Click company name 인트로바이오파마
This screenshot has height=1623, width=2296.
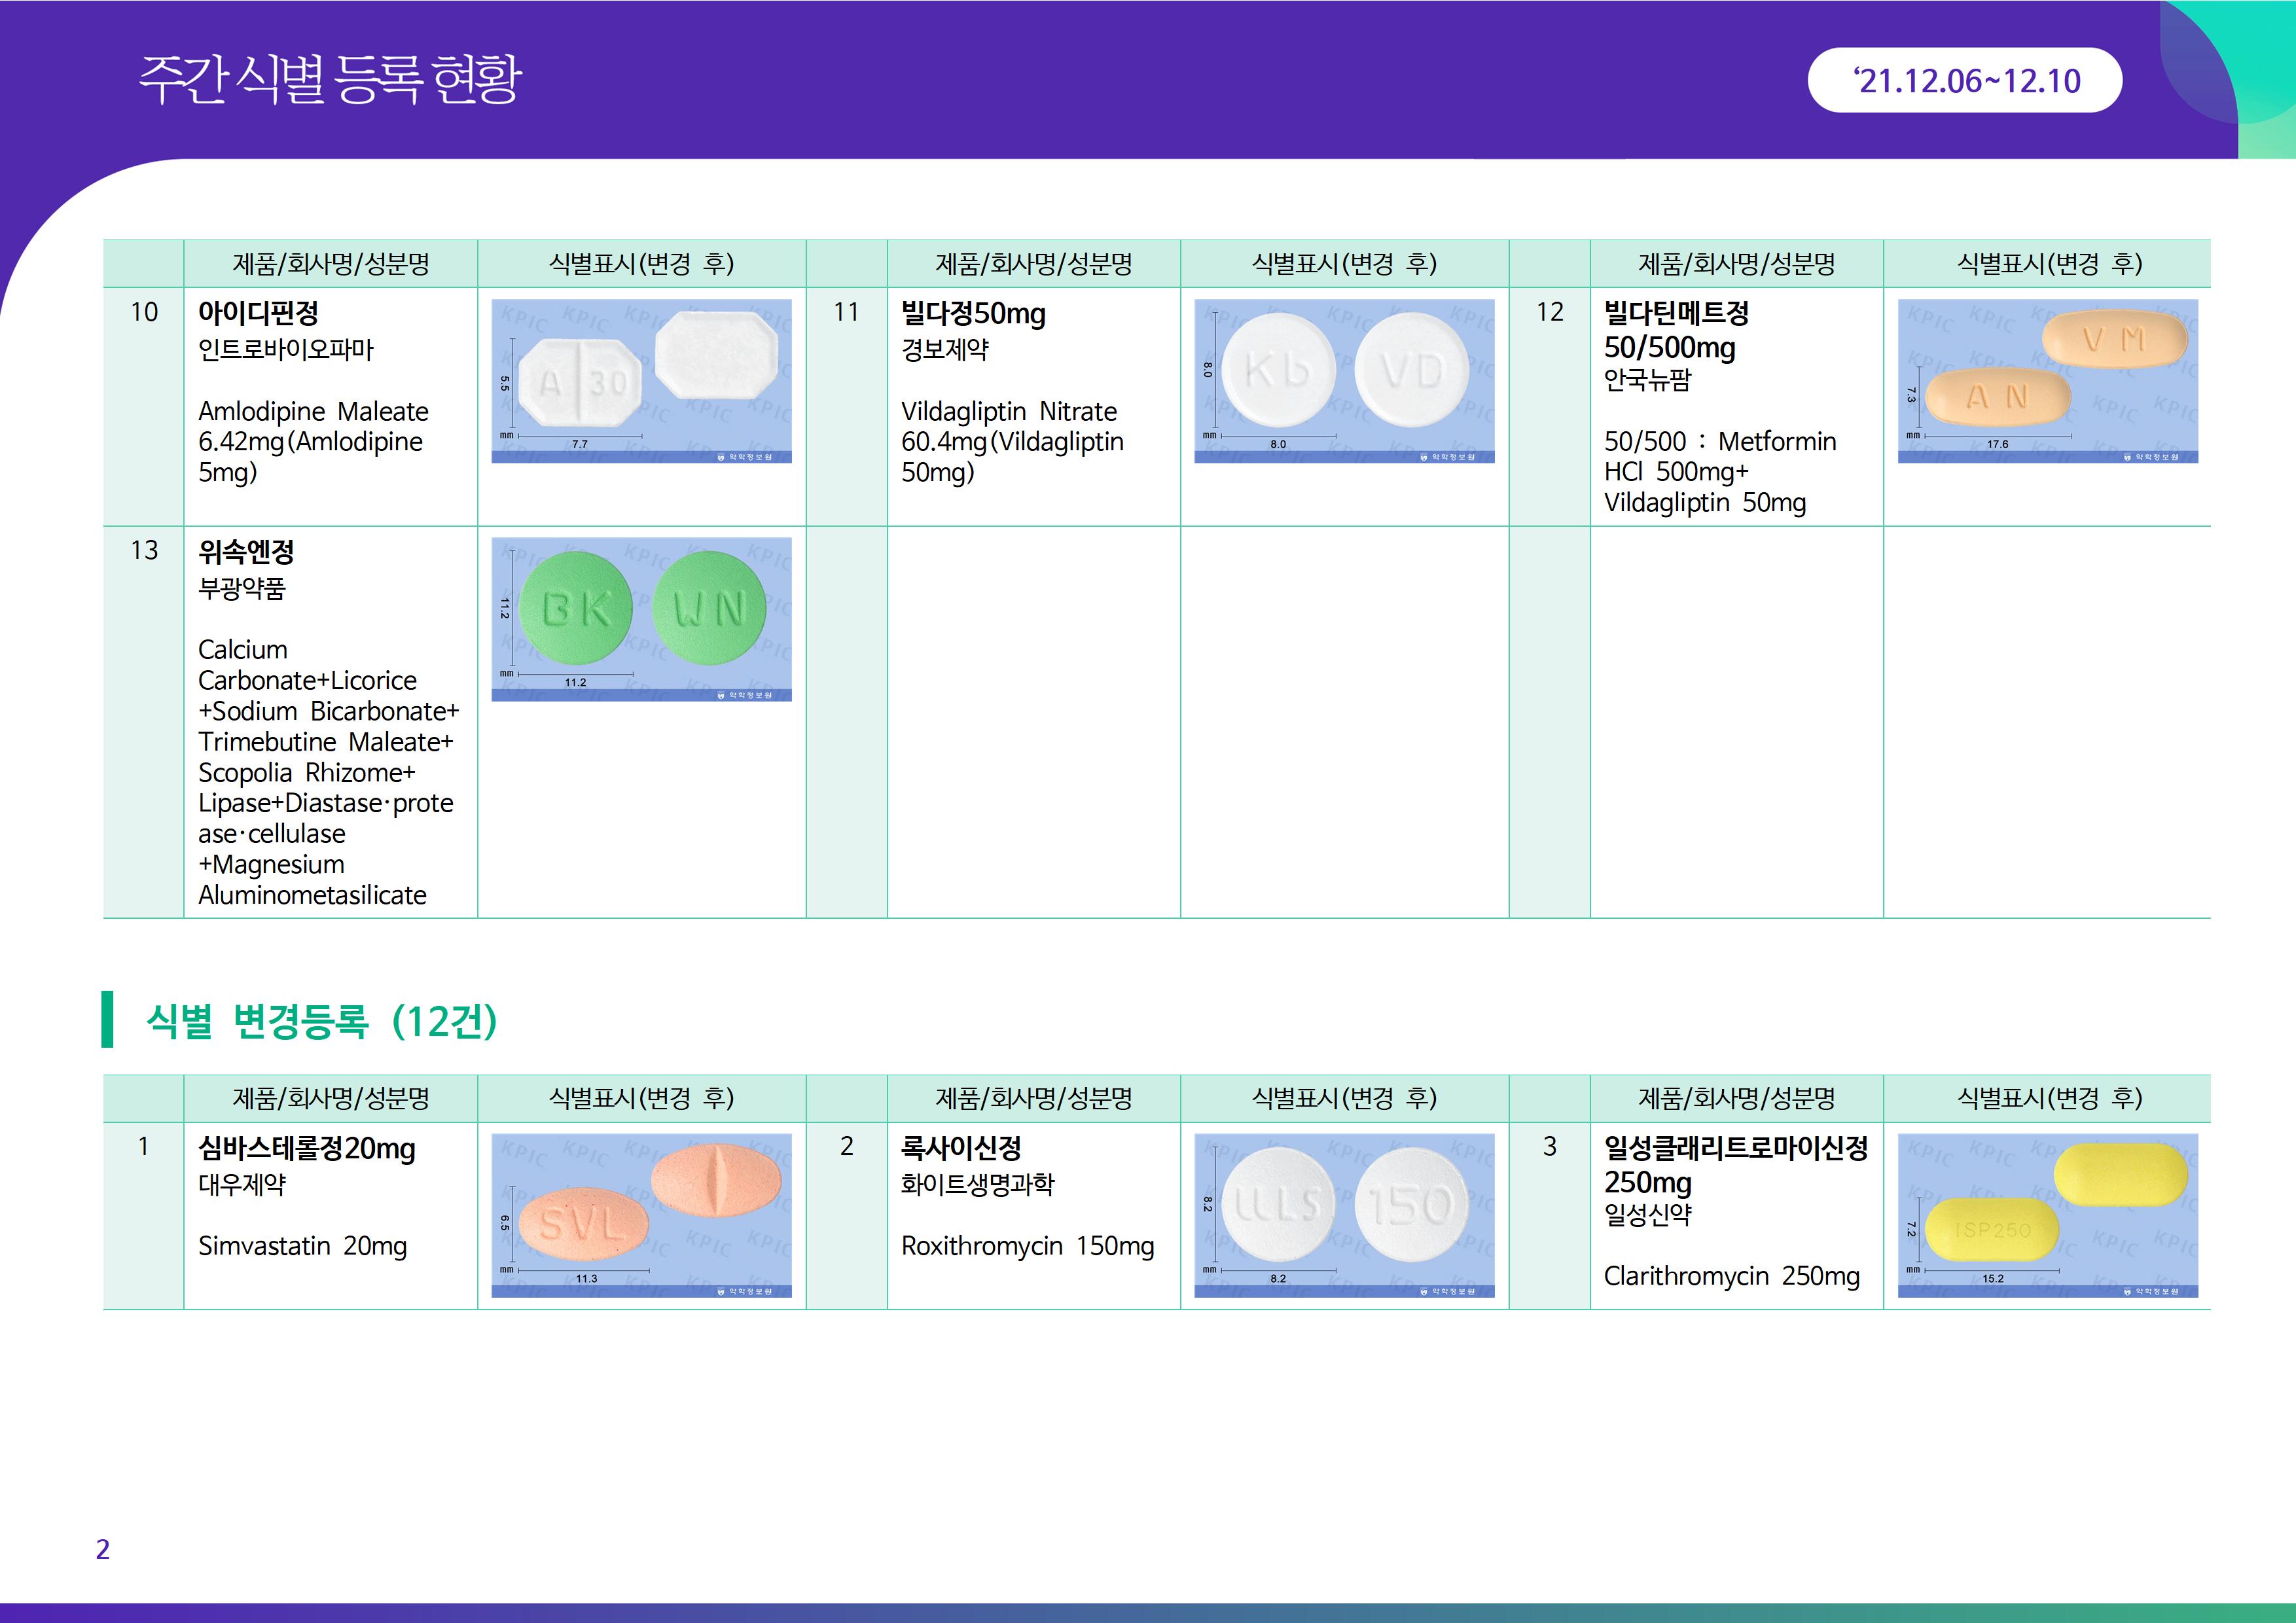286,350
